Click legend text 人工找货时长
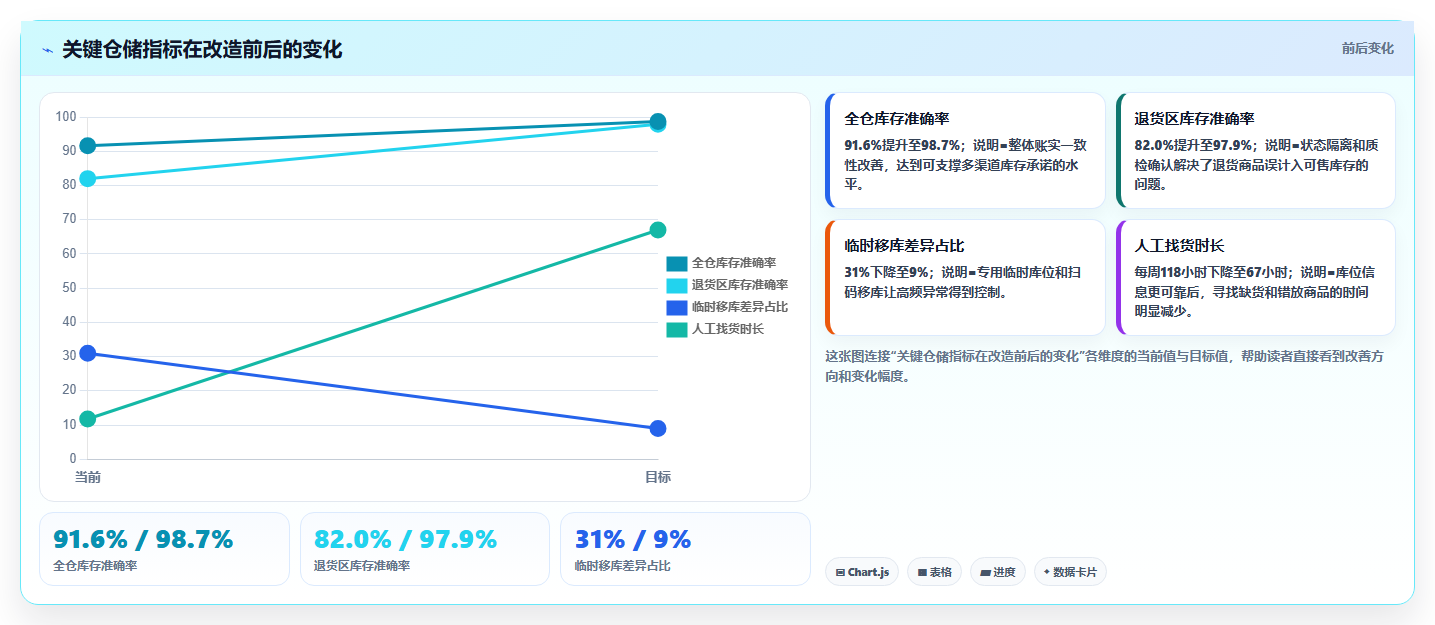The width and height of the screenshot is (1435, 625). click(x=728, y=329)
